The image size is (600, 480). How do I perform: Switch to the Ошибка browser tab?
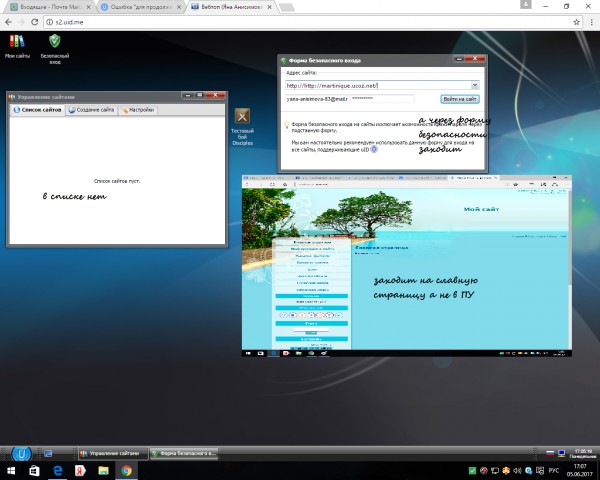(x=141, y=7)
